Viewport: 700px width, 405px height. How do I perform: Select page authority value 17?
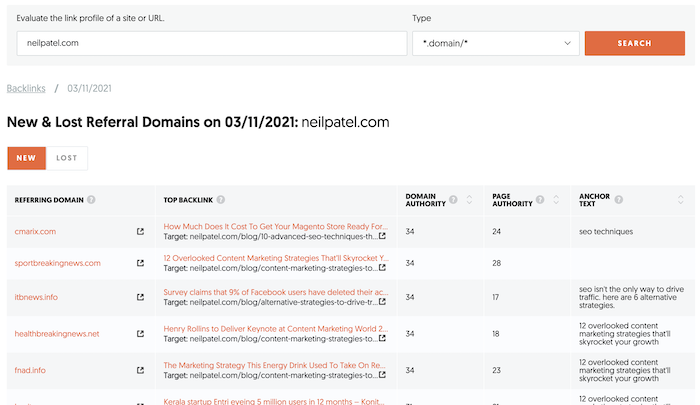click(496, 297)
